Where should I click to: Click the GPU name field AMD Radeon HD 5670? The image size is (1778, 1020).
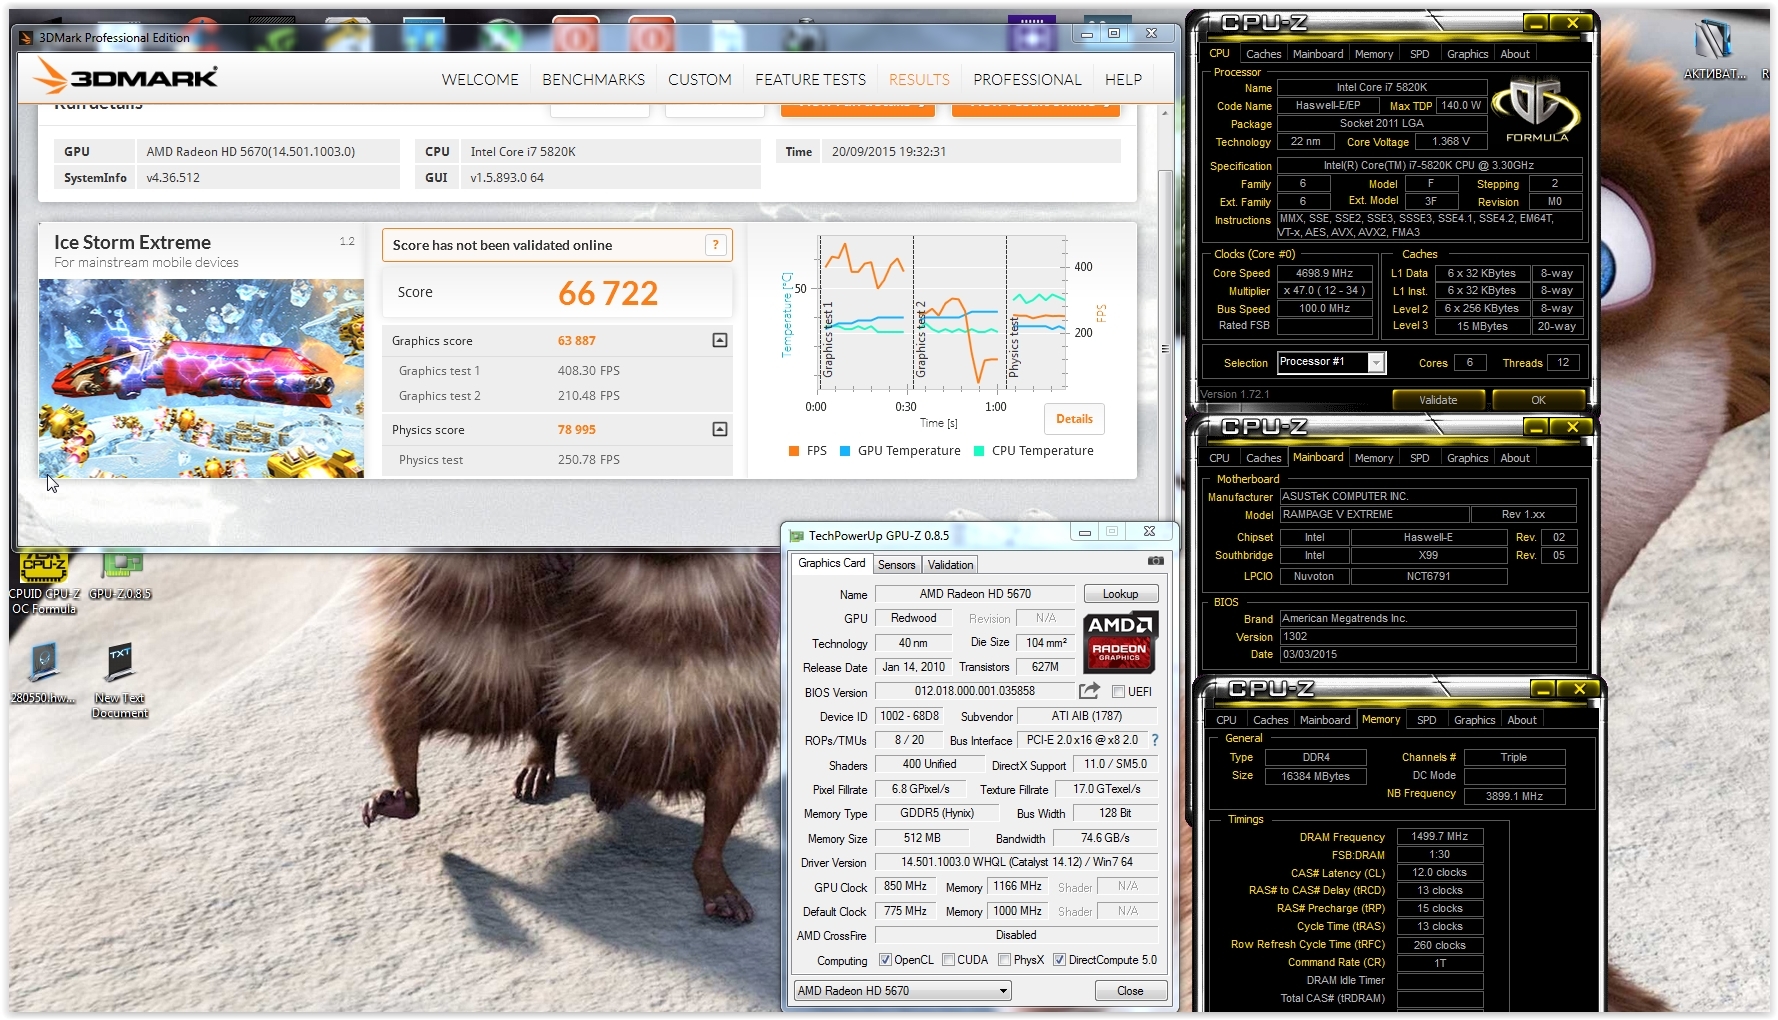click(x=975, y=594)
